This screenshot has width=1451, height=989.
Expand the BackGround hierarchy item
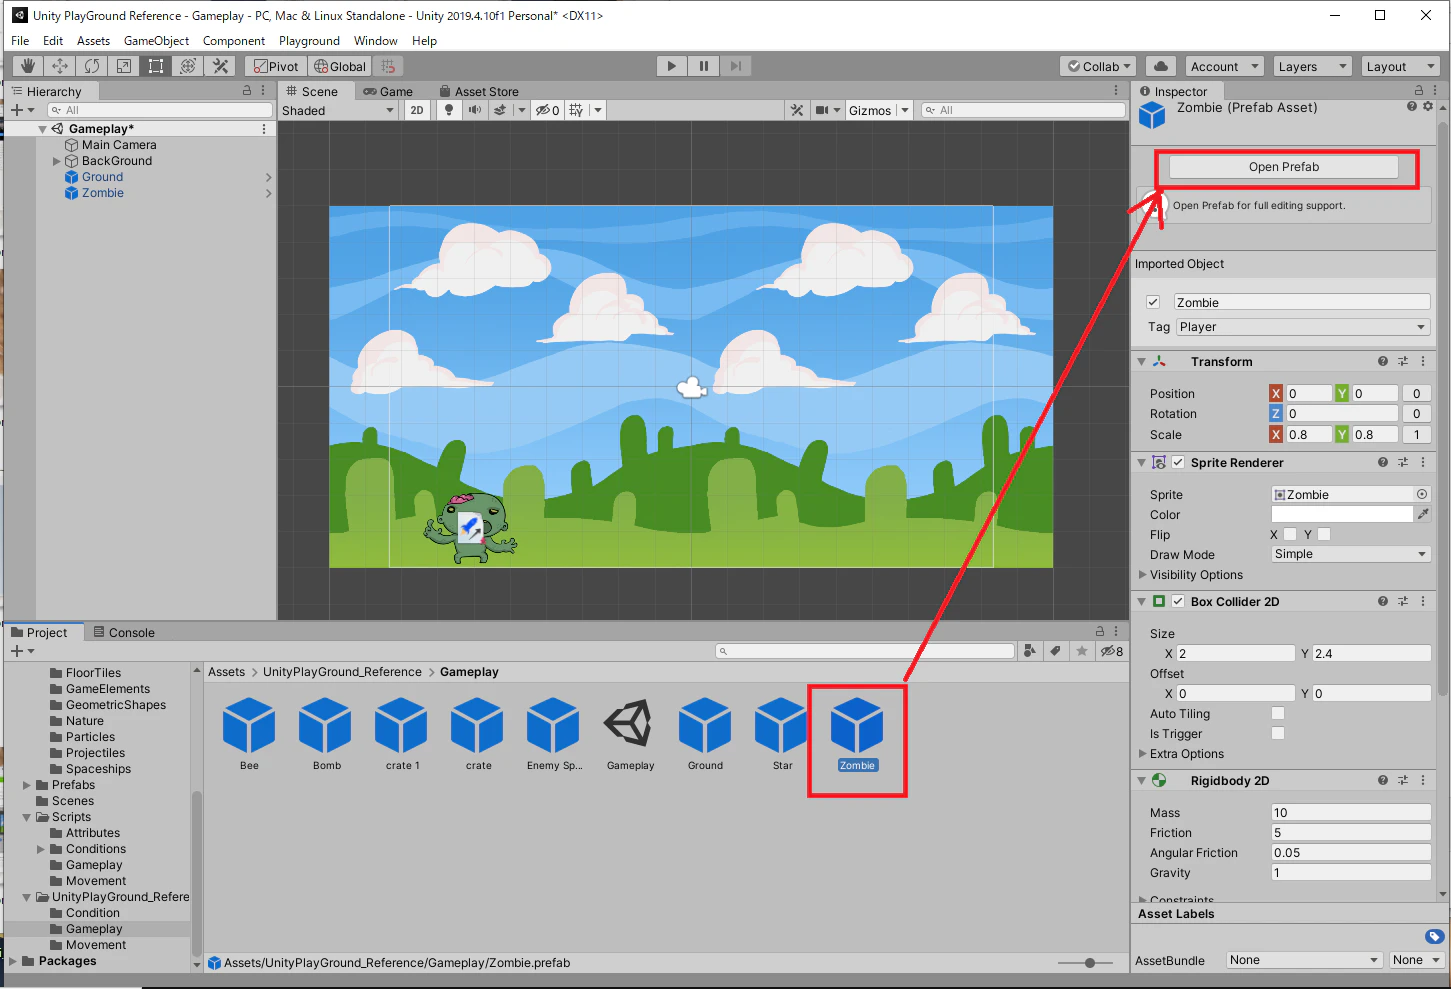[56, 161]
